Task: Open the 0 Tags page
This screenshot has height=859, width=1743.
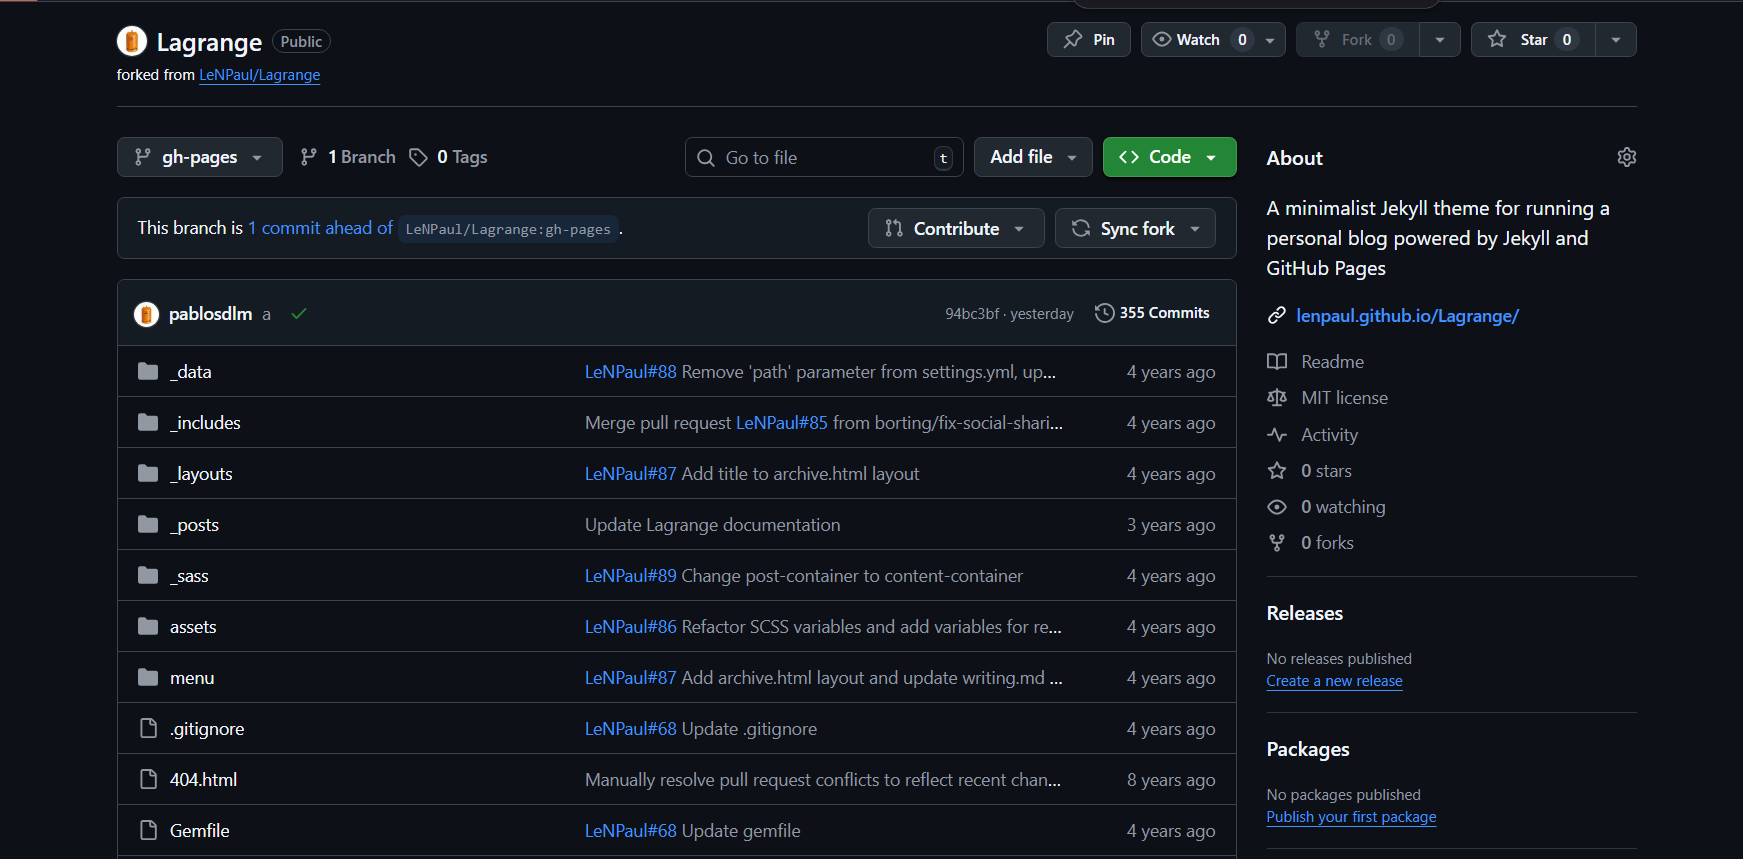Action: tap(449, 157)
